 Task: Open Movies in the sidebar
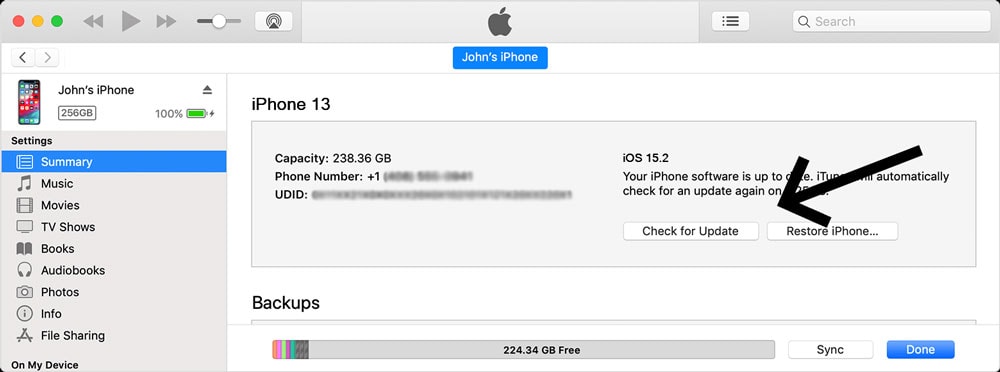tap(114, 205)
